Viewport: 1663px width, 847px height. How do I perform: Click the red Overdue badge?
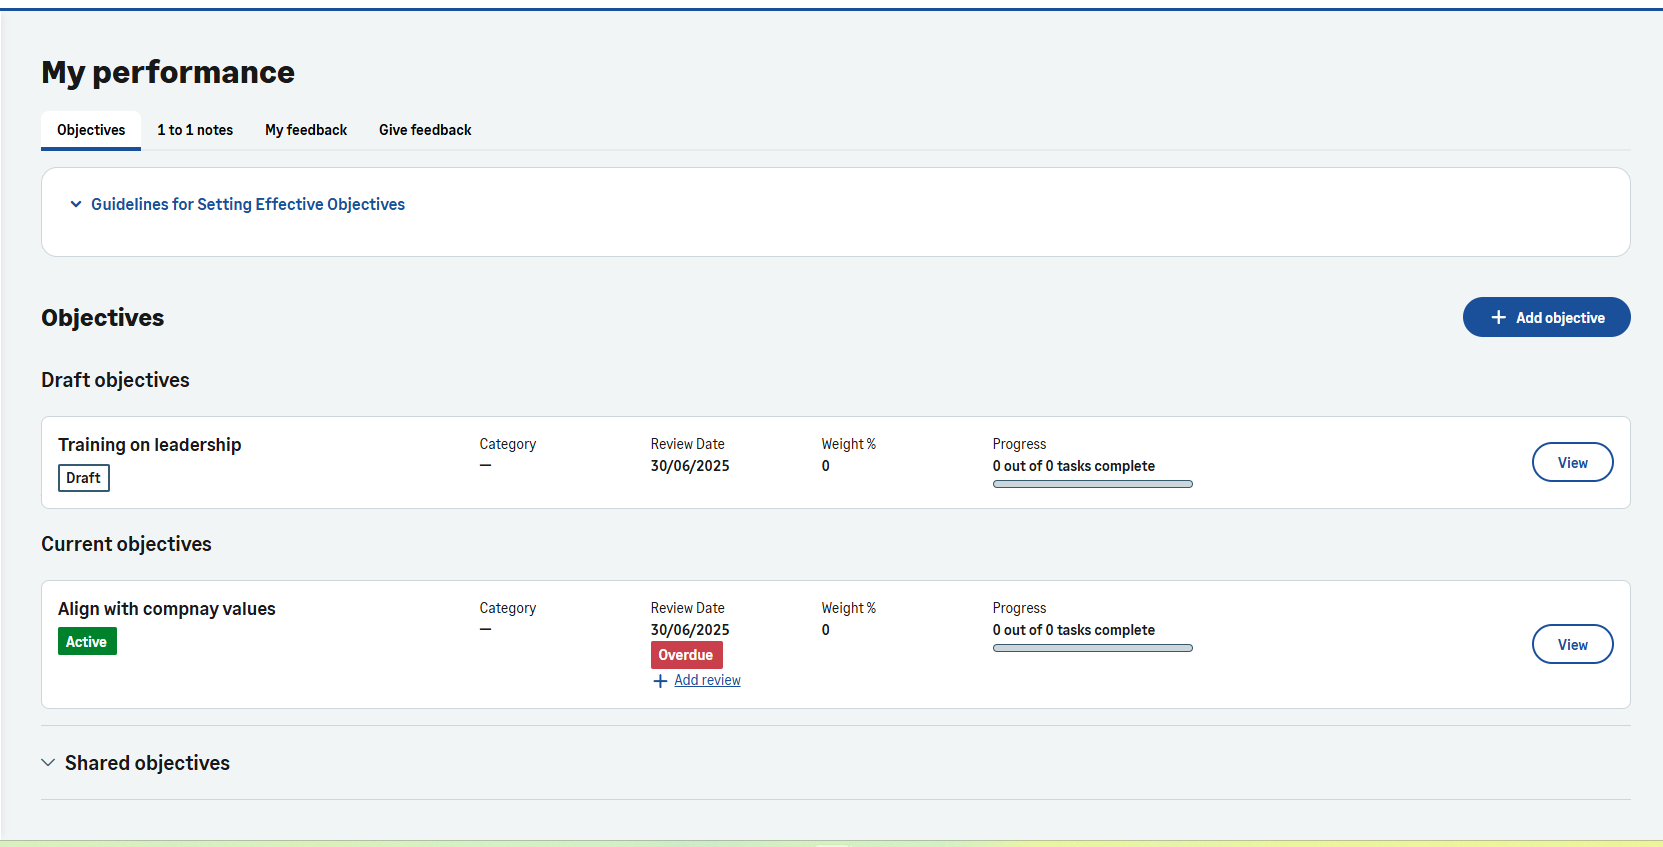[x=686, y=655]
